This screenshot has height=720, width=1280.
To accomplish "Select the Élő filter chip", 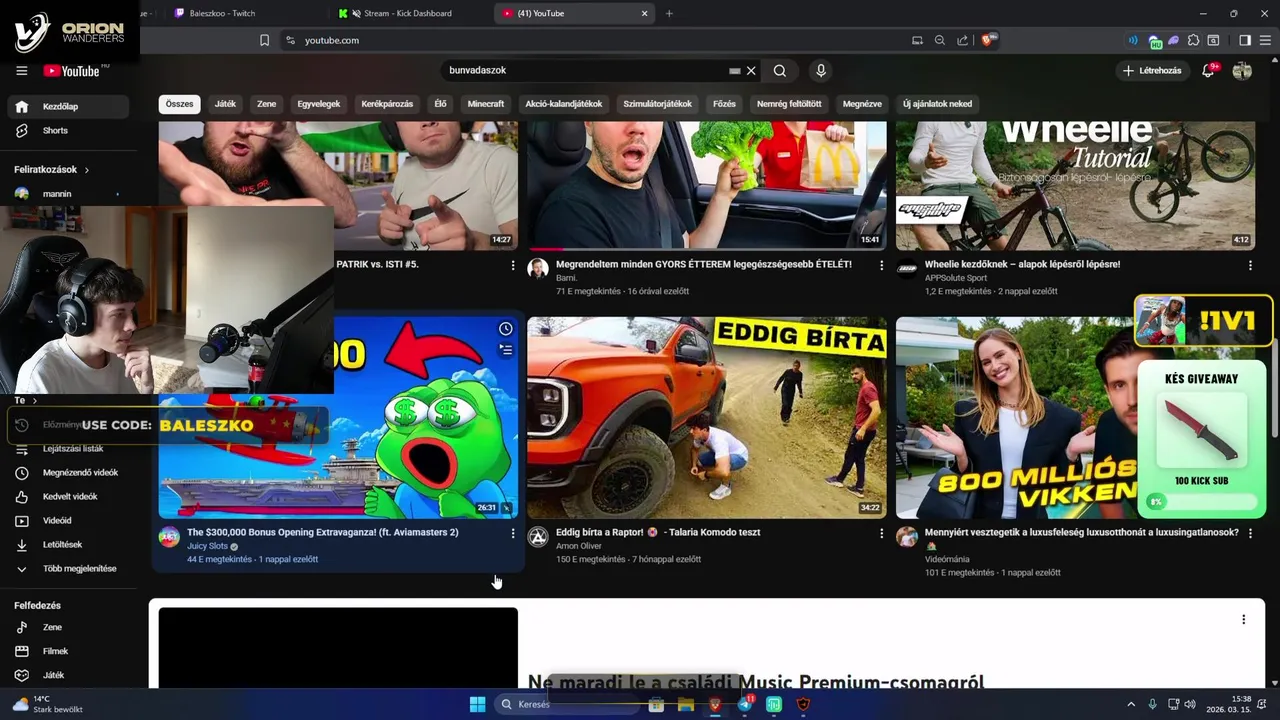I will click(440, 104).
